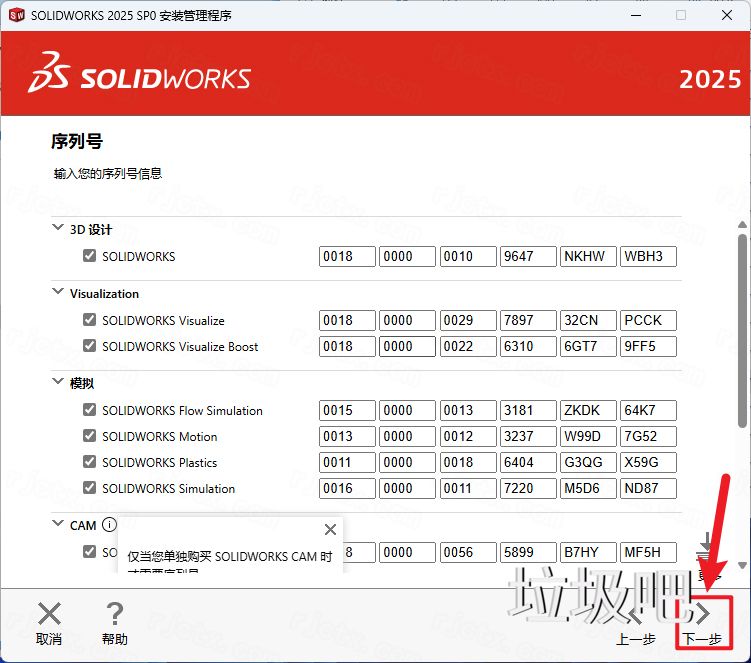The image size is (751, 663).
Task: Click Motion serial field containing W99D
Action: pyautogui.click(x=588, y=436)
